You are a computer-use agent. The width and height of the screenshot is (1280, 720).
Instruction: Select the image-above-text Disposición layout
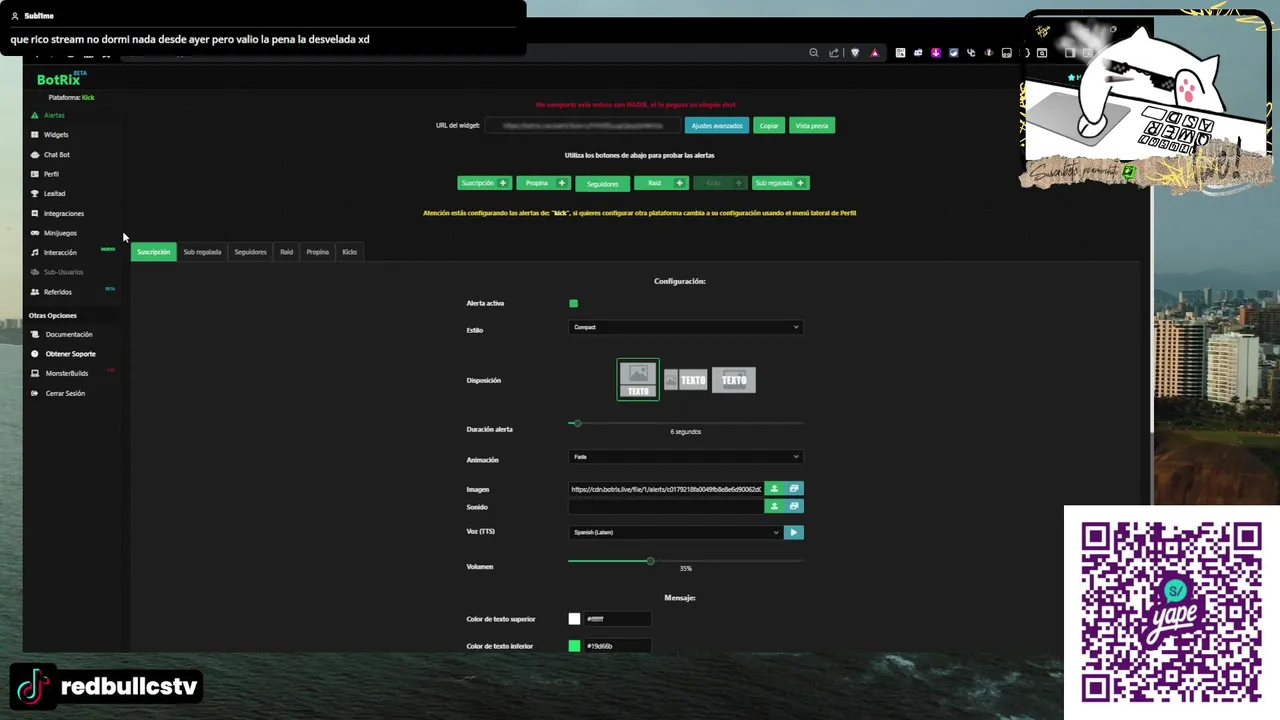638,380
